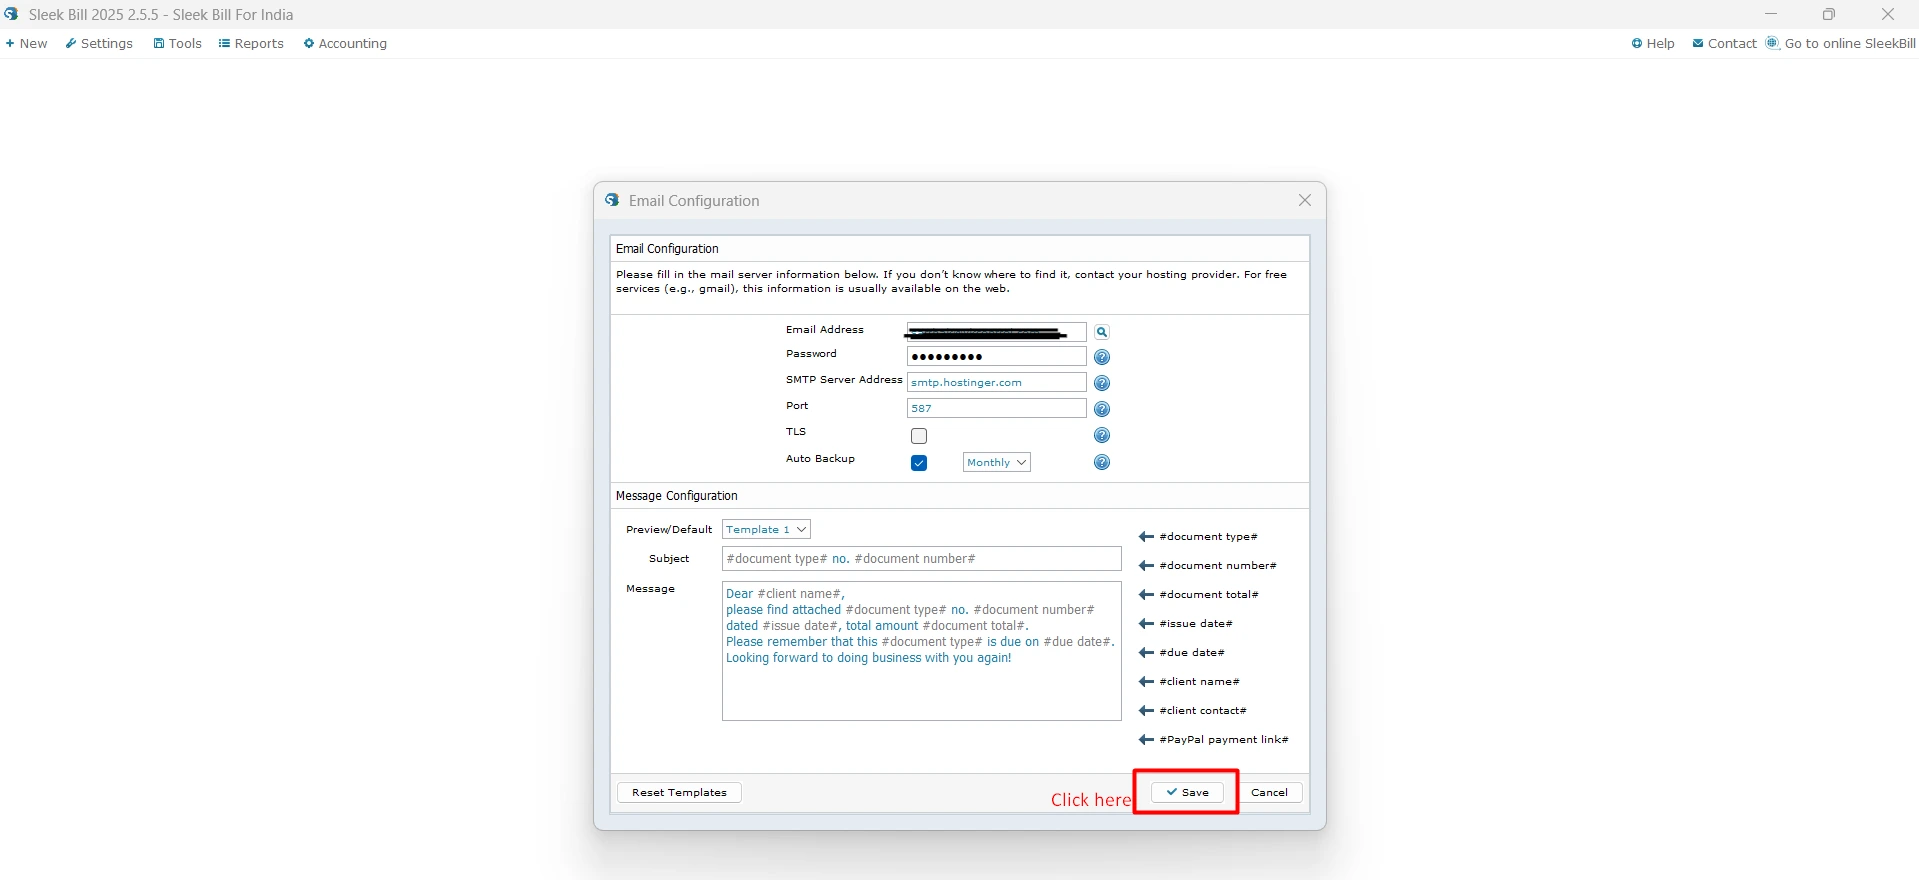1919x880 pixels.
Task: Insert #client name# using its arrow
Action: coord(1146,682)
